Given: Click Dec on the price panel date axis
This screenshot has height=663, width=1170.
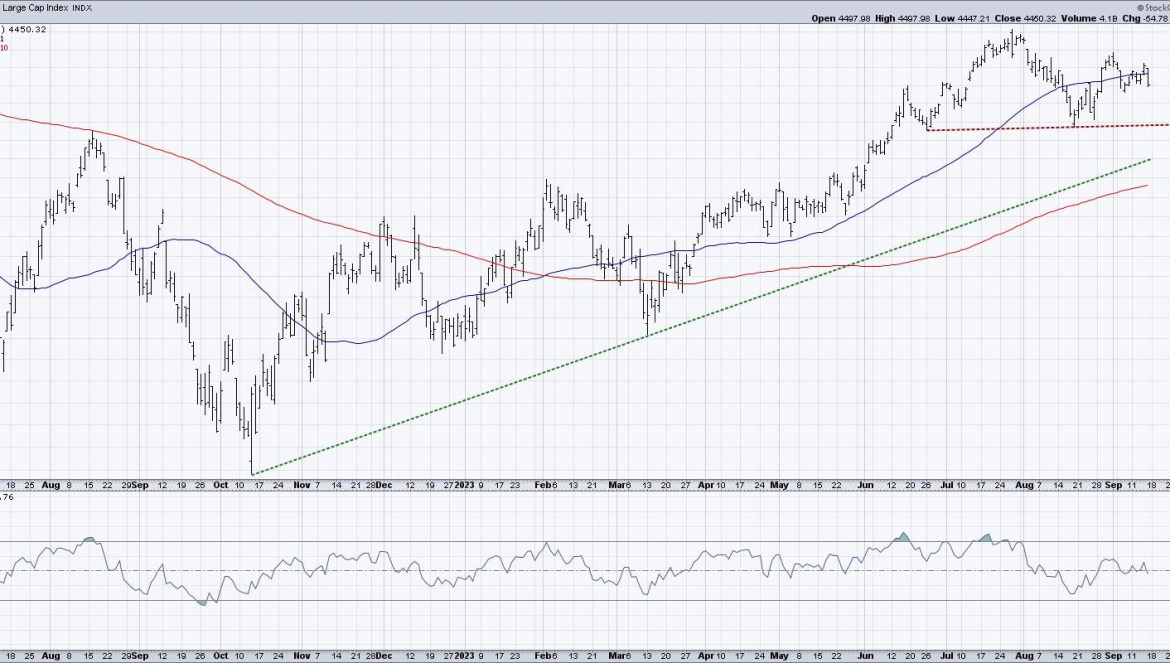Looking at the screenshot, I should pyautogui.click(x=384, y=485).
